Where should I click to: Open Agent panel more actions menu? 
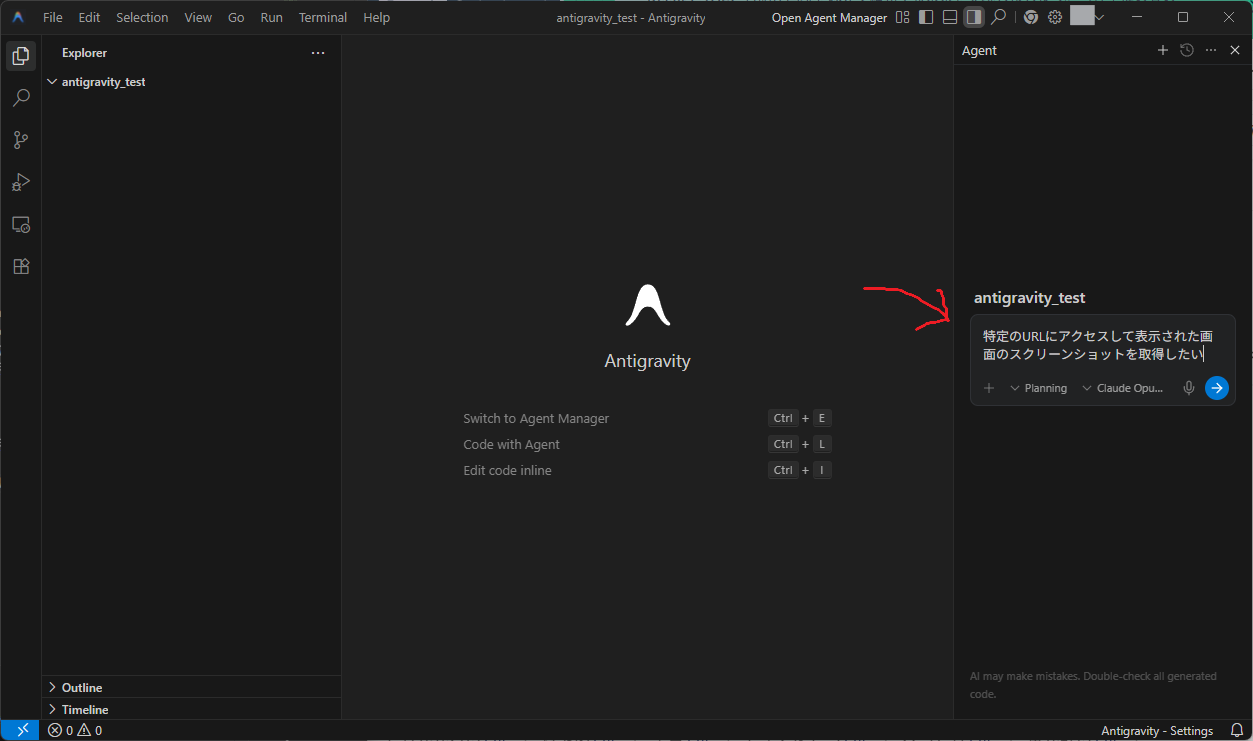[1211, 50]
